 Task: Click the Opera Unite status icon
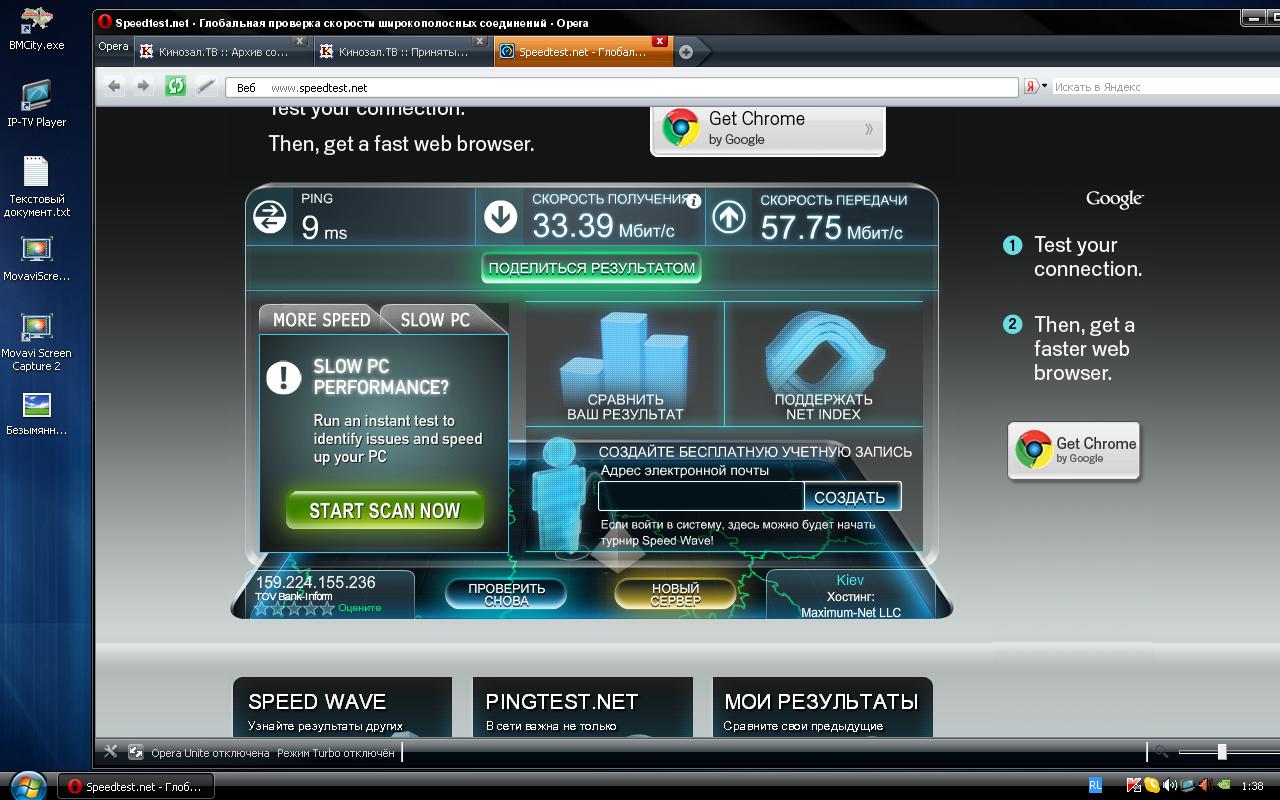[135, 752]
